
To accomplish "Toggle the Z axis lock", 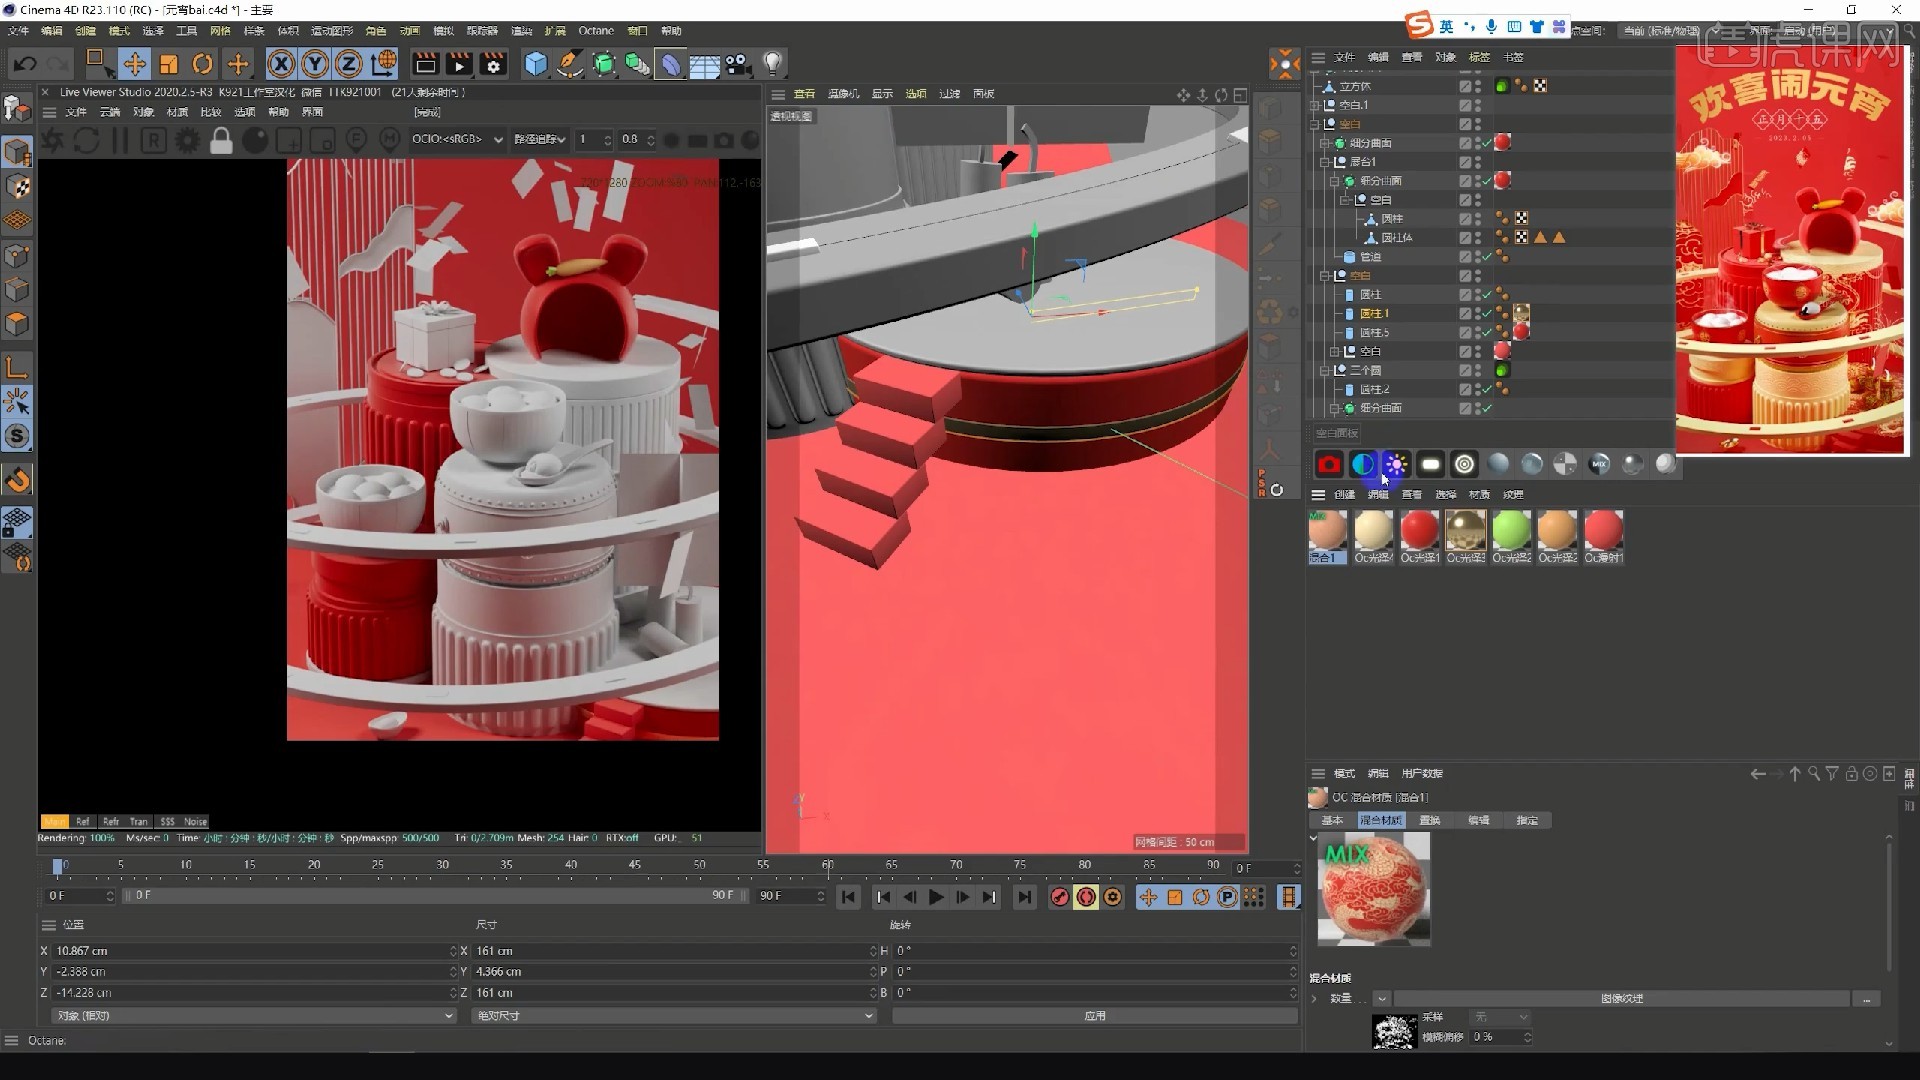I will tap(348, 64).
